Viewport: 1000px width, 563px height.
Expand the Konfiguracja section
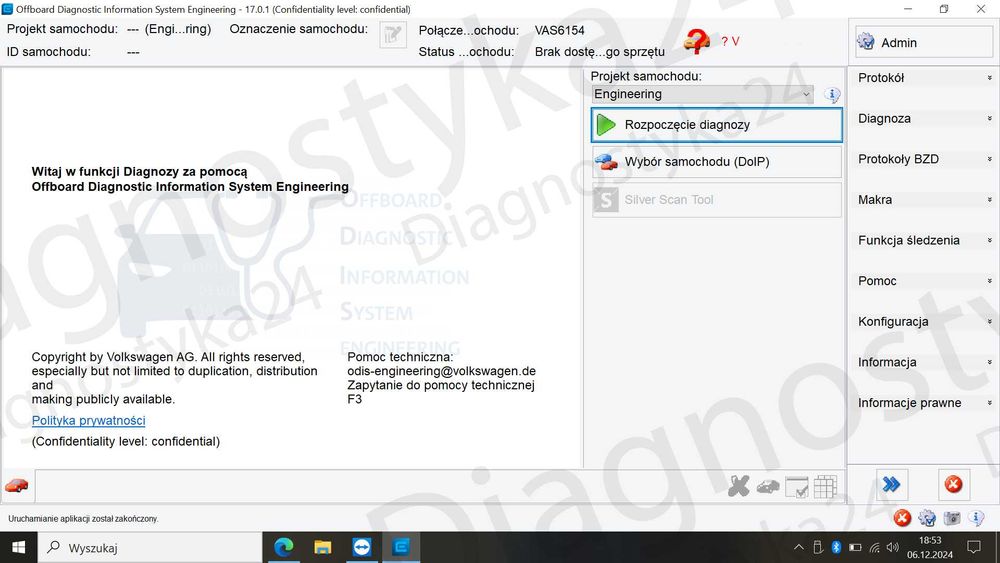[923, 322]
